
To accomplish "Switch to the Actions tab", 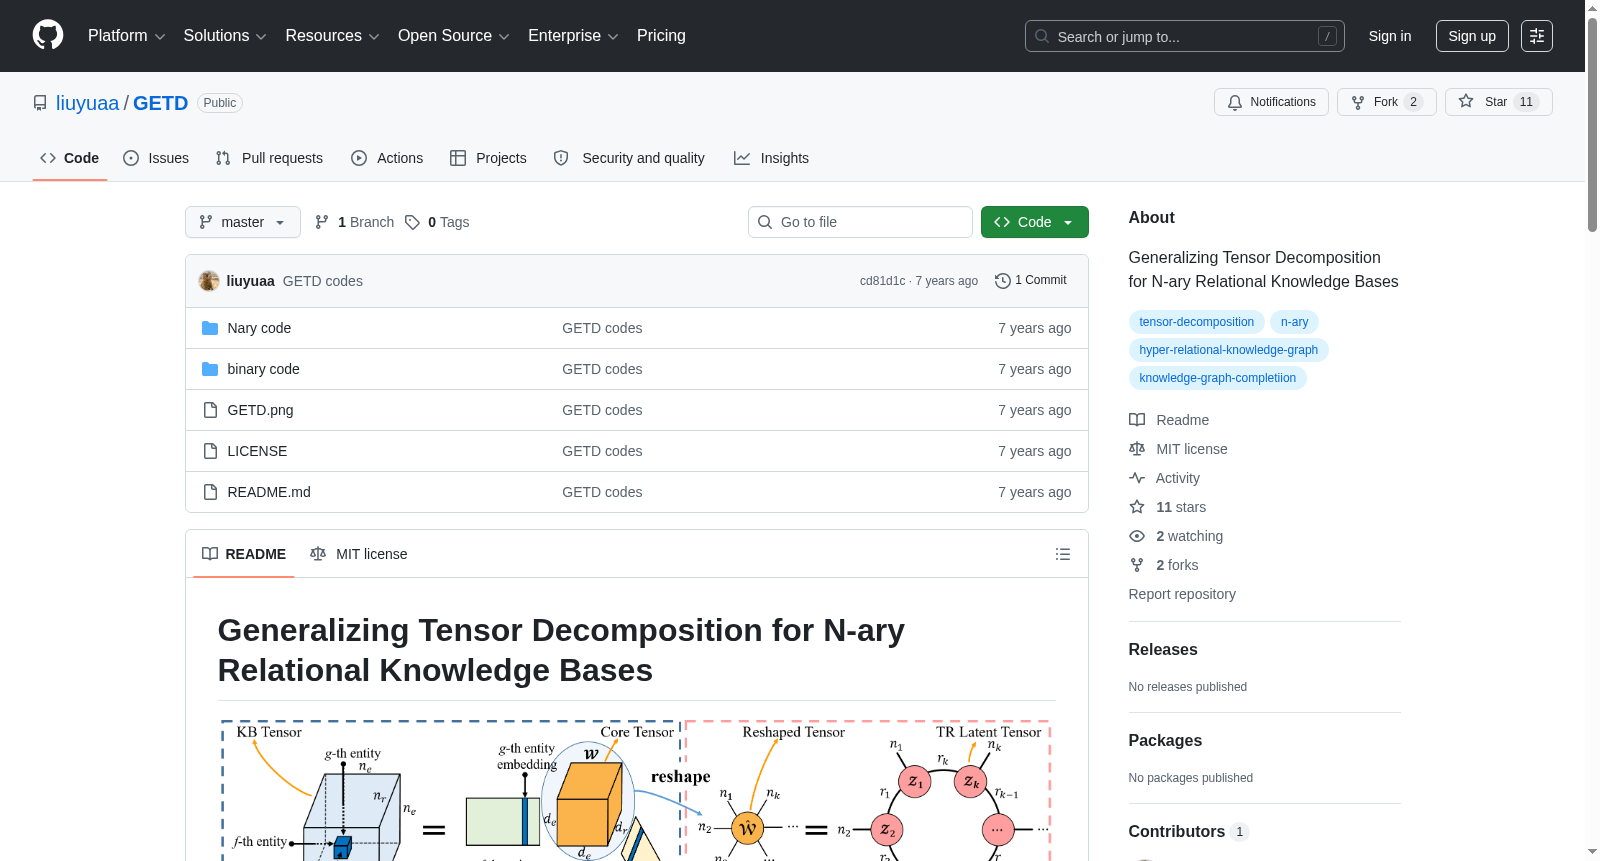I will pyautogui.click(x=387, y=158).
